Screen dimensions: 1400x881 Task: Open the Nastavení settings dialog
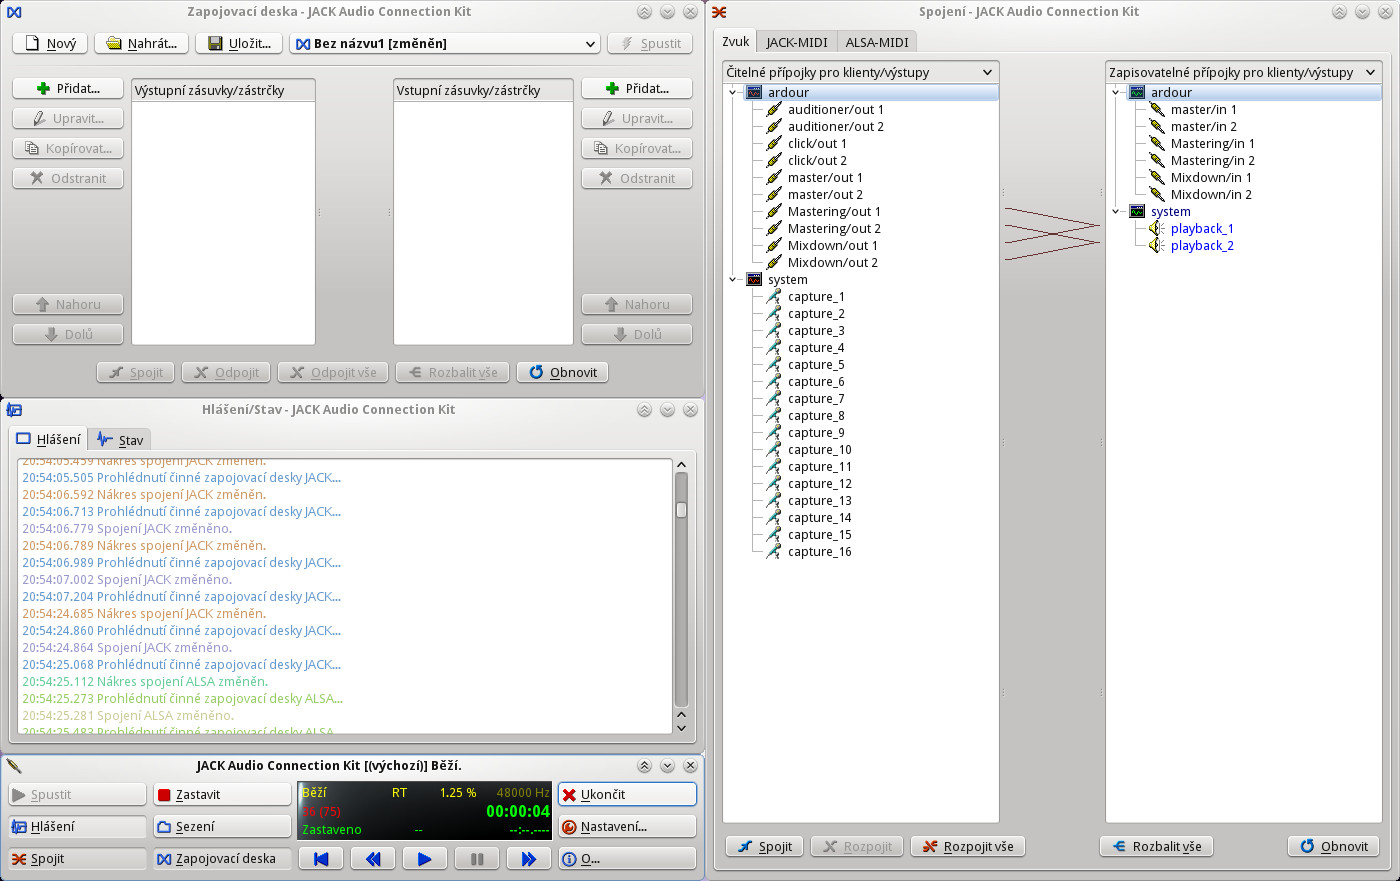pyautogui.click(x=627, y=827)
